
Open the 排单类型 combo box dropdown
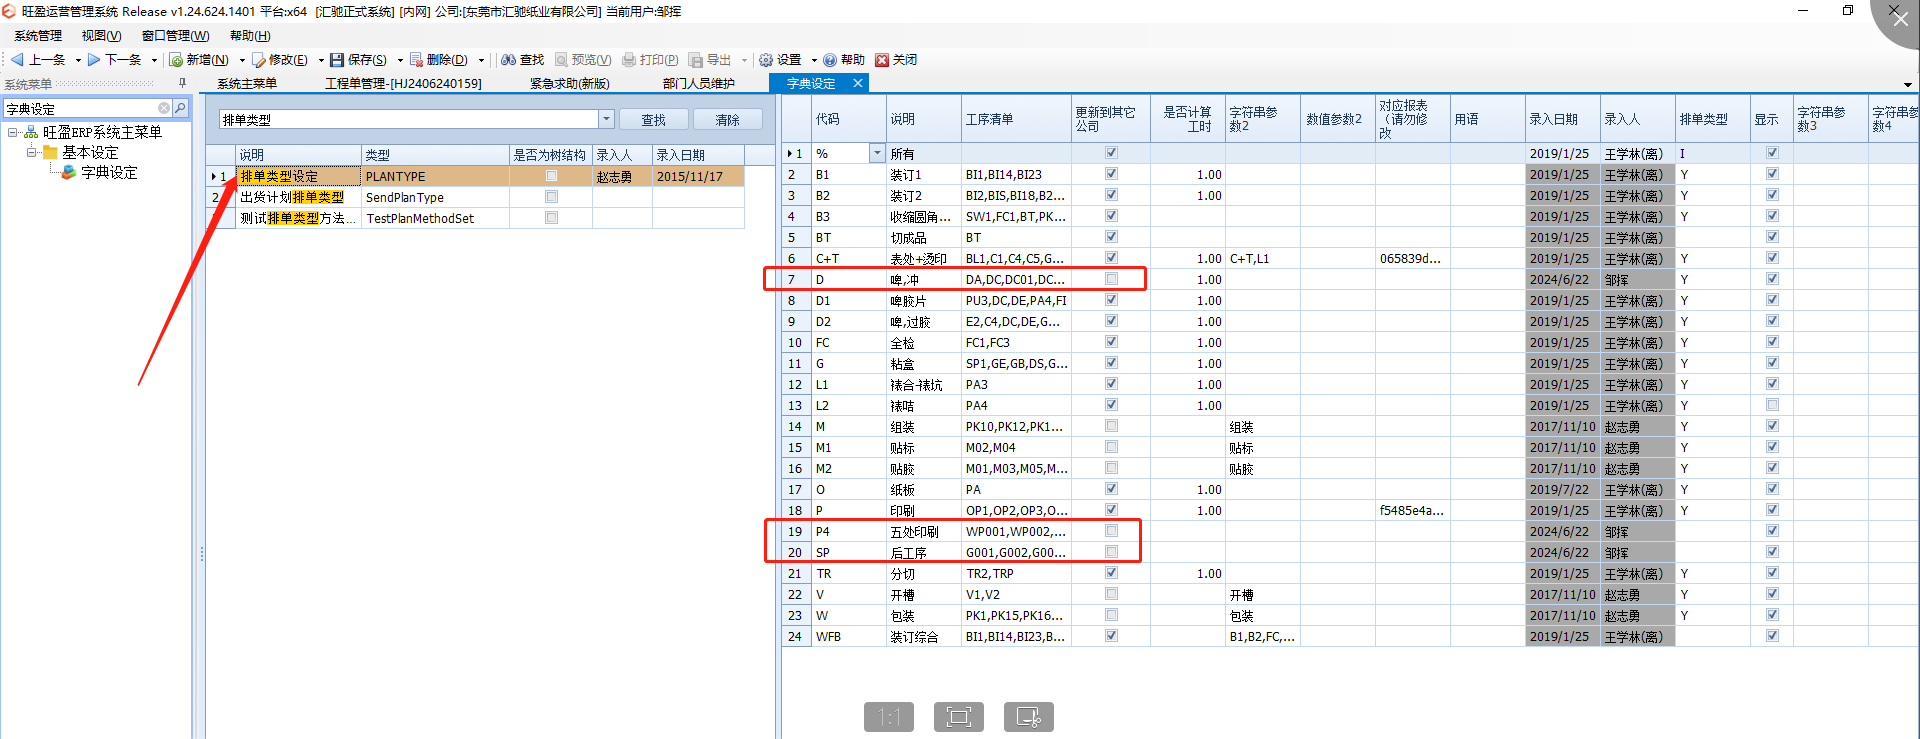click(x=606, y=119)
